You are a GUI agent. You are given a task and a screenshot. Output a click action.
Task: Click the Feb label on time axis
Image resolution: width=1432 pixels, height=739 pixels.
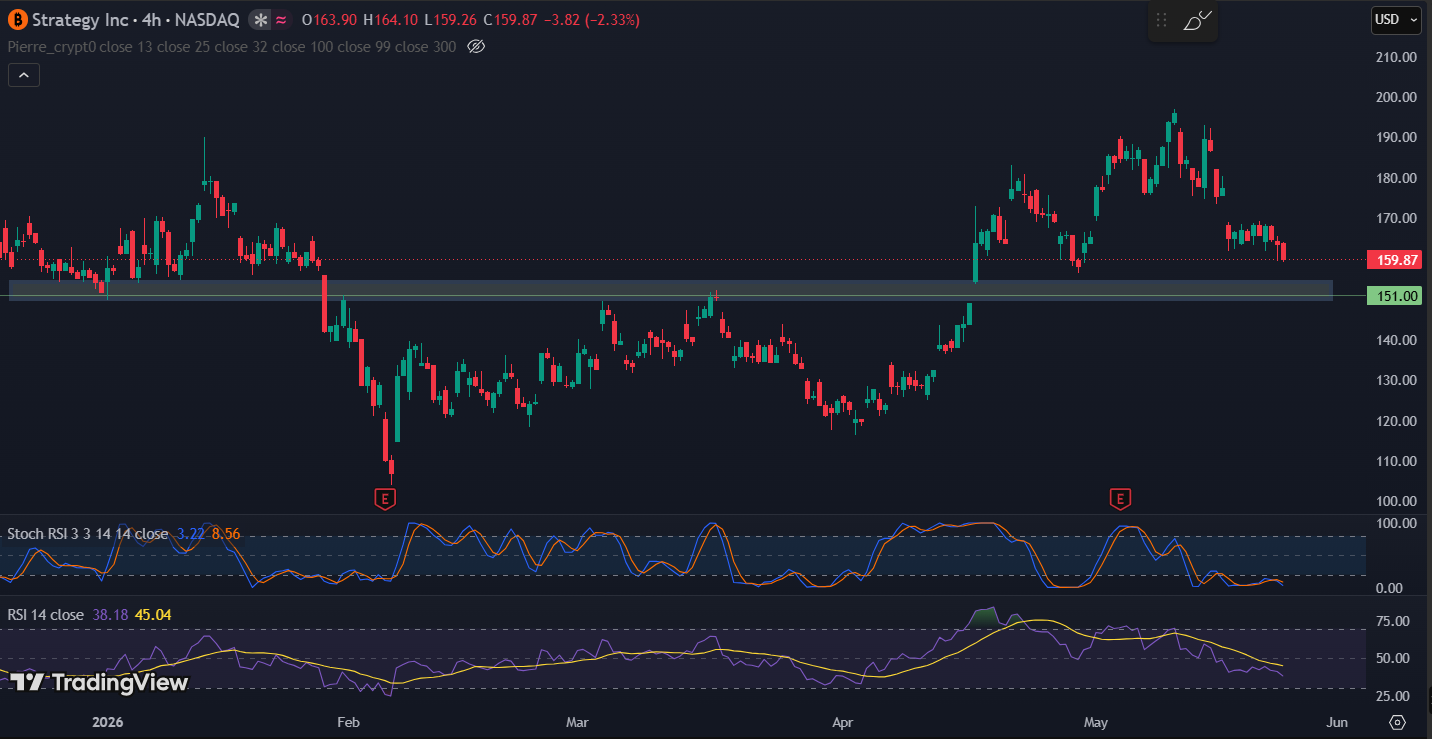click(348, 722)
